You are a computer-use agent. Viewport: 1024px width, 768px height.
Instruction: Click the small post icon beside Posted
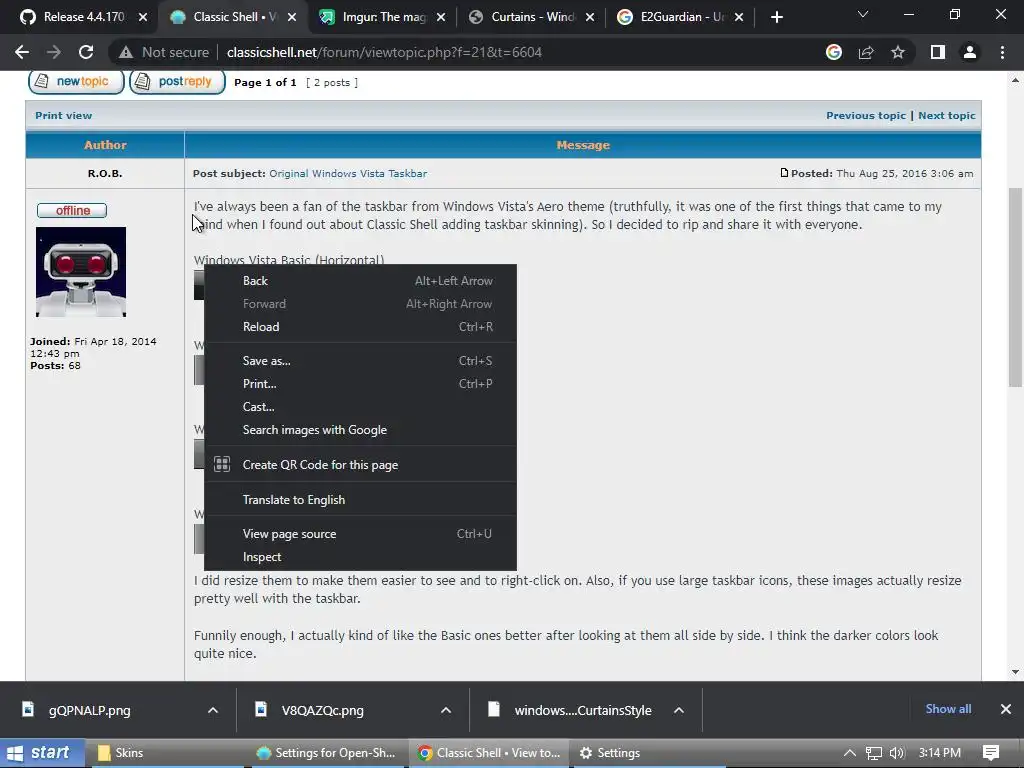[x=784, y=173]
